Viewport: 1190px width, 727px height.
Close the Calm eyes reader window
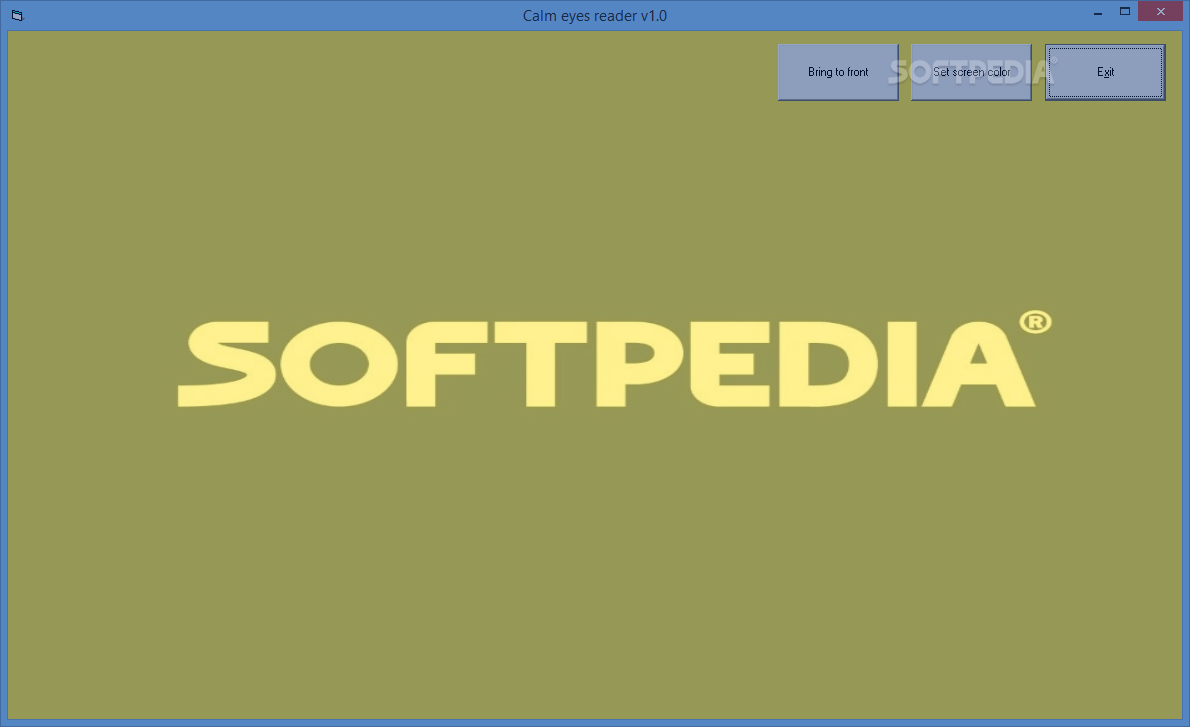[1160, 11]
